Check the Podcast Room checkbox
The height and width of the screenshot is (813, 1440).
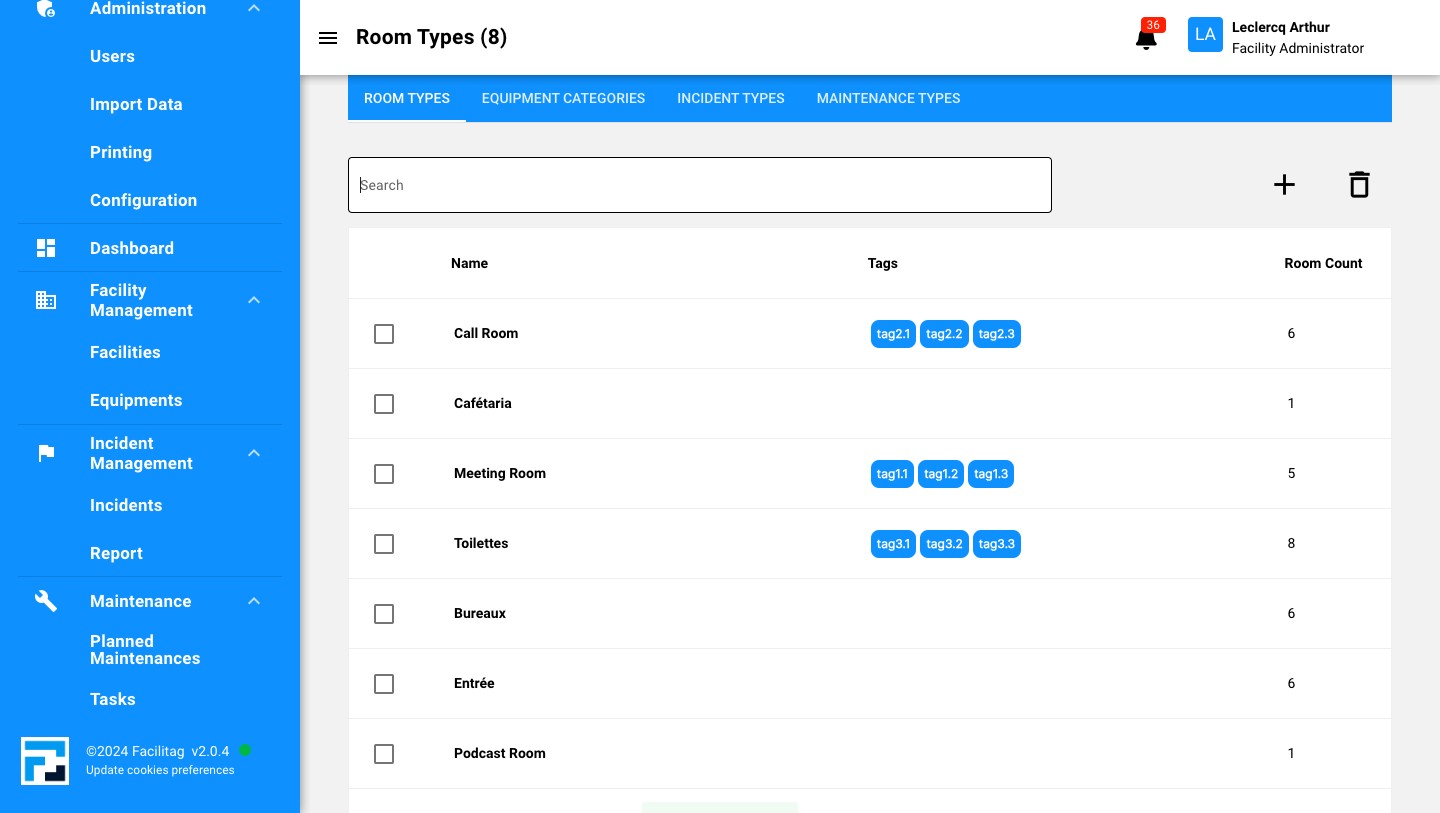[384, 754]
